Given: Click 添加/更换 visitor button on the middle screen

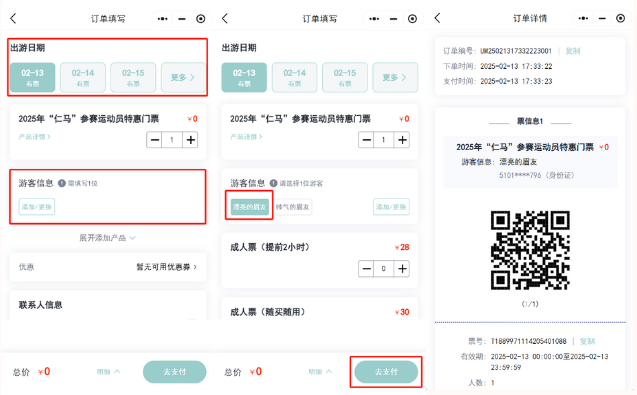Looking at the screenshot, I should click(391, 207).
